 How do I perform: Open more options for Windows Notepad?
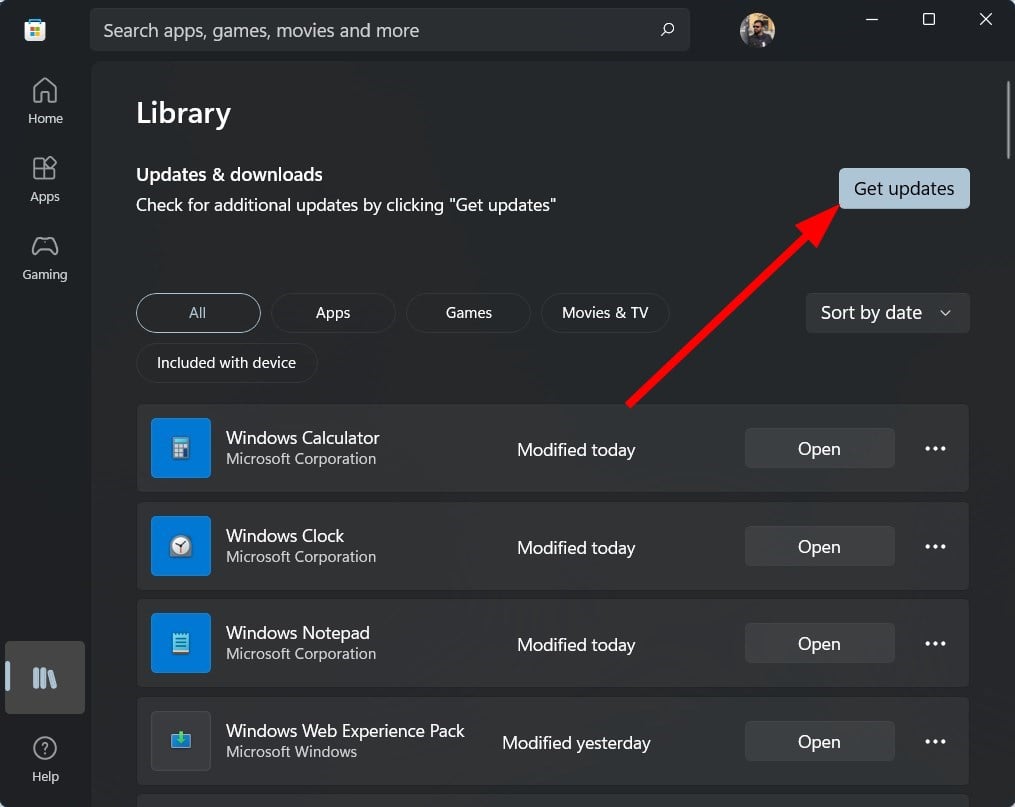pyautogui.click(x=935, y=643)
